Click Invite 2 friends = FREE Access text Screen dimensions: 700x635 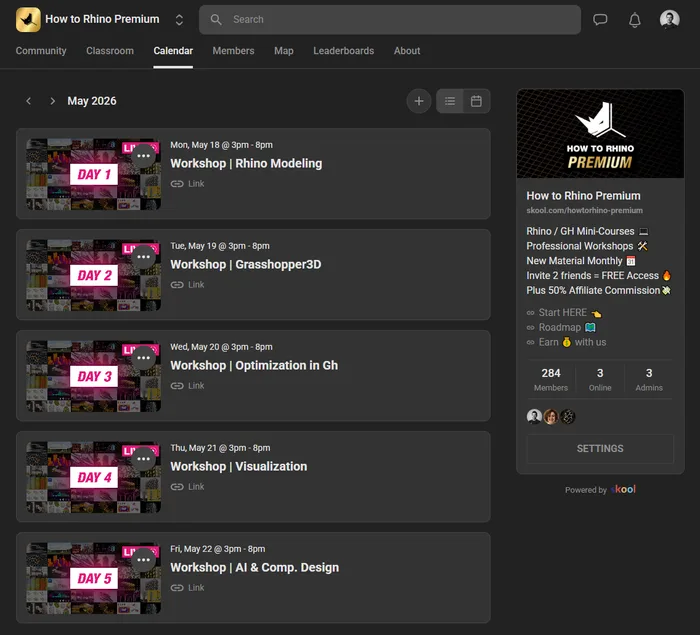tap(592, 276)
